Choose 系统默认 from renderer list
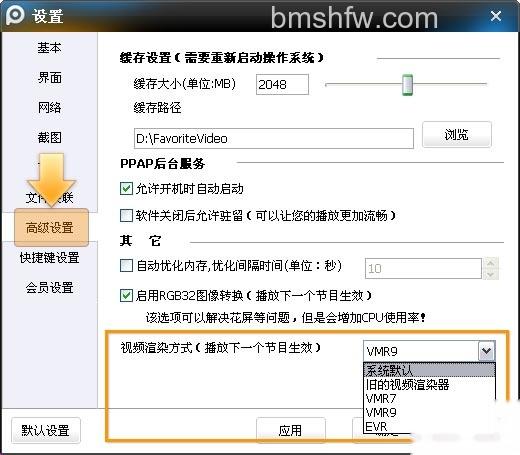Screen dimensions: 520x455 429,370
